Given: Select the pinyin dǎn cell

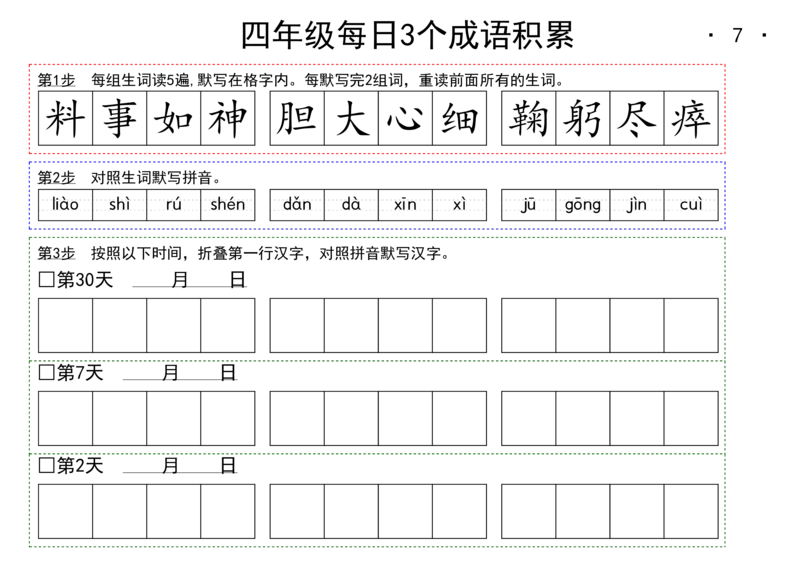Looking at the screenshot, I should tap(297, 205).
